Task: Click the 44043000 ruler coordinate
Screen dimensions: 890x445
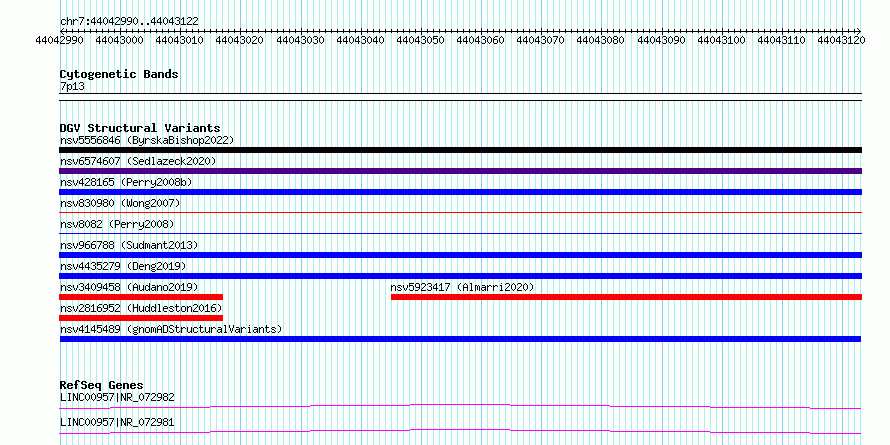Action: tap(119, 40)
